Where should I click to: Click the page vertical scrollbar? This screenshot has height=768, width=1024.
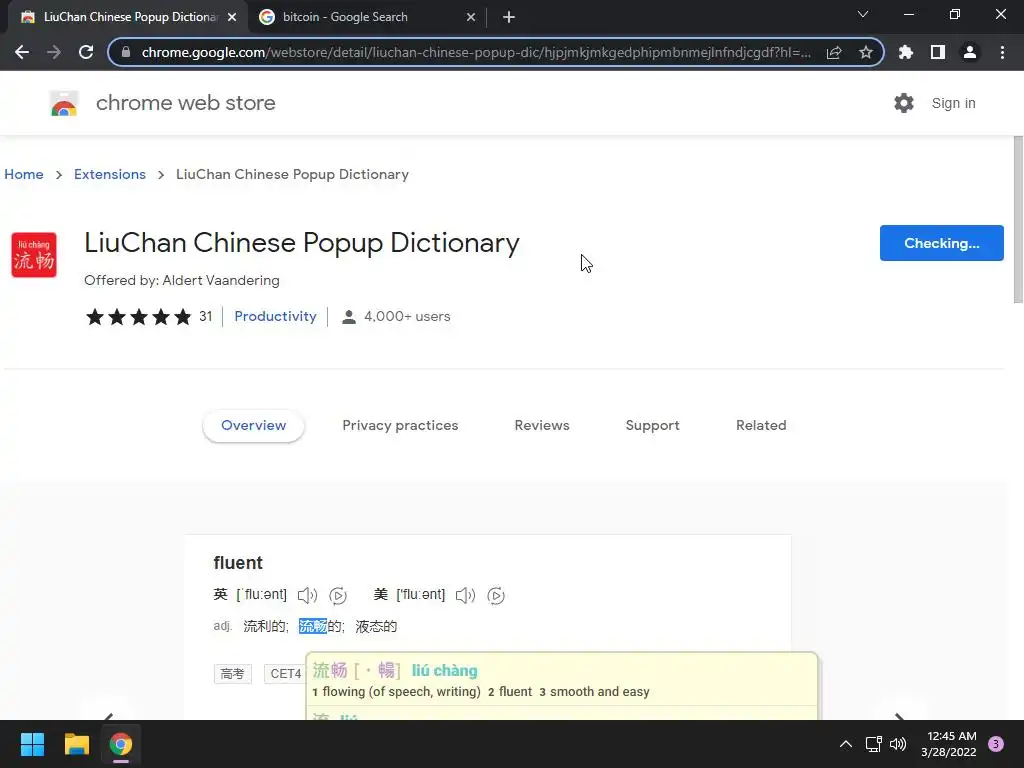[x=1018, y=219]
